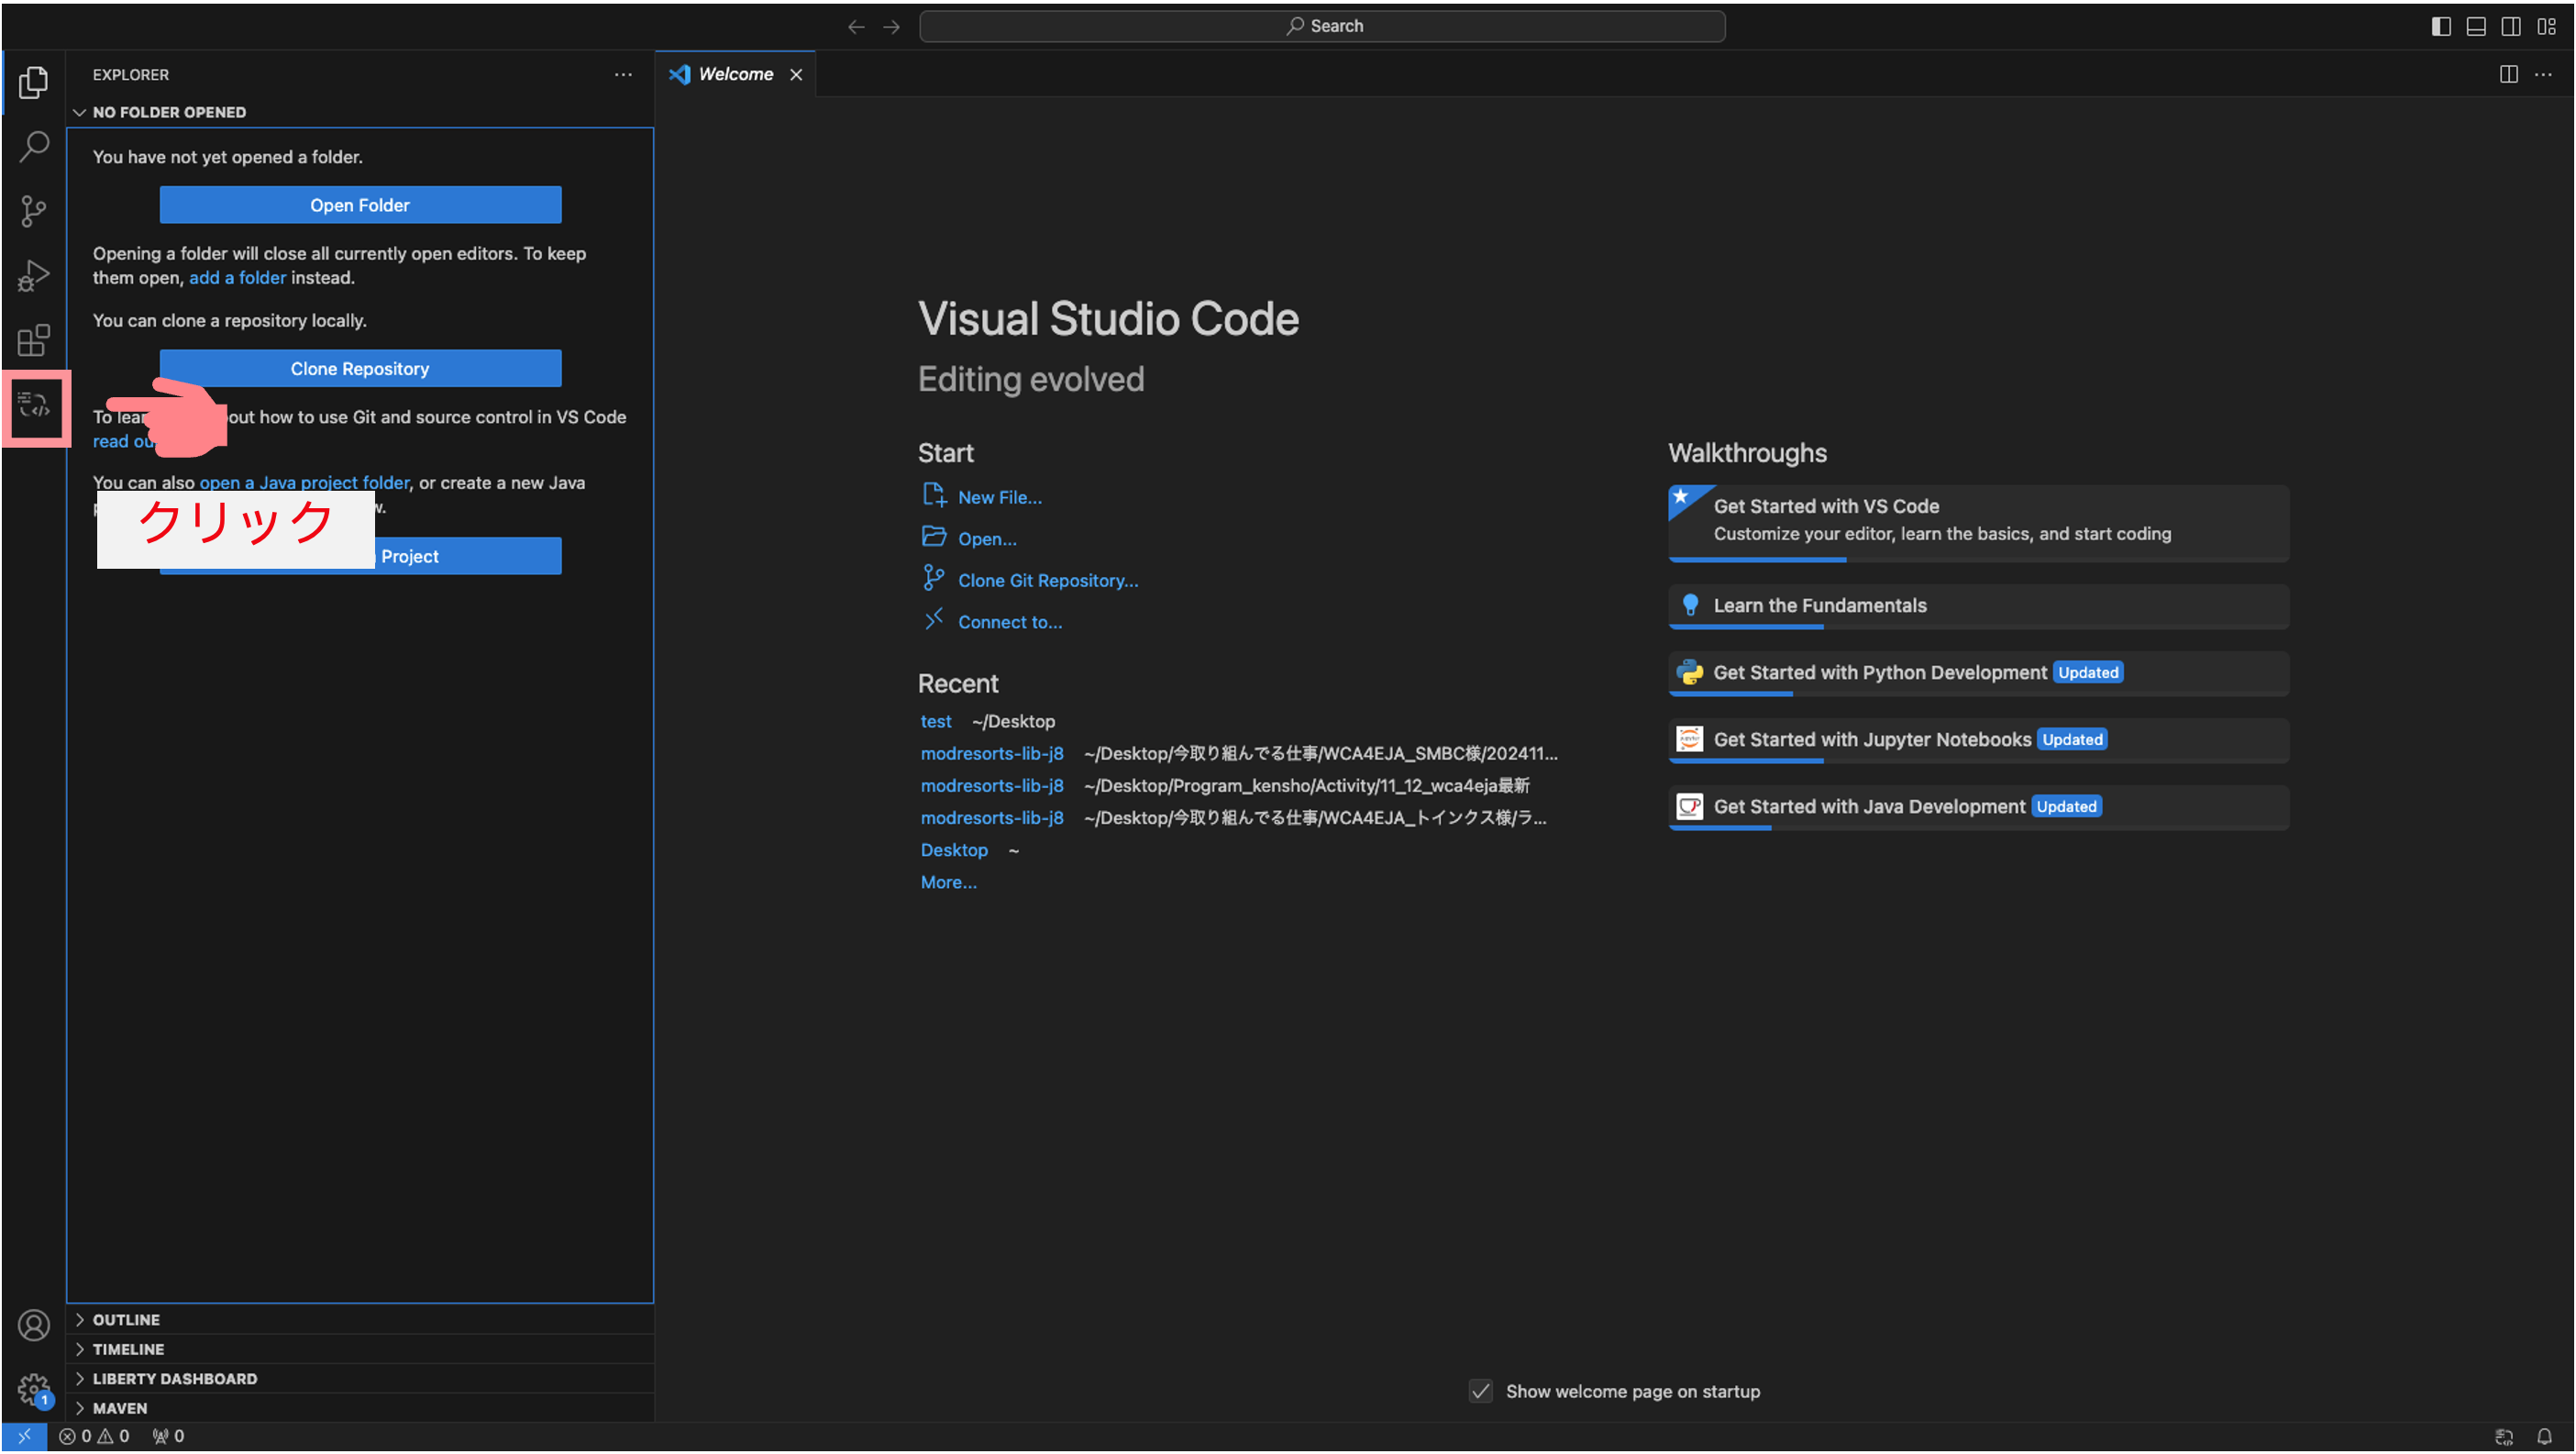Screen dimensions: 2576x1454
Task: Expand the LIBERTY DASHBOARD section
Action: coord(174,1379)
